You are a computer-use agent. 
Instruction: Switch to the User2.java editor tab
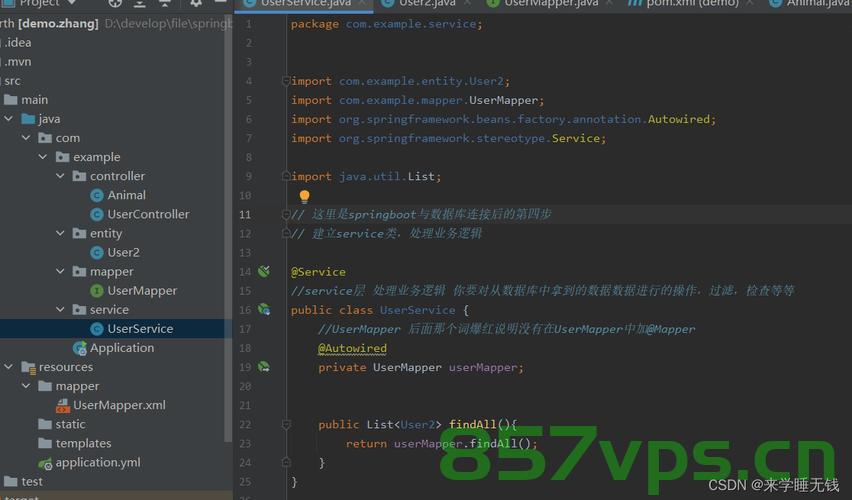point(427,4)
